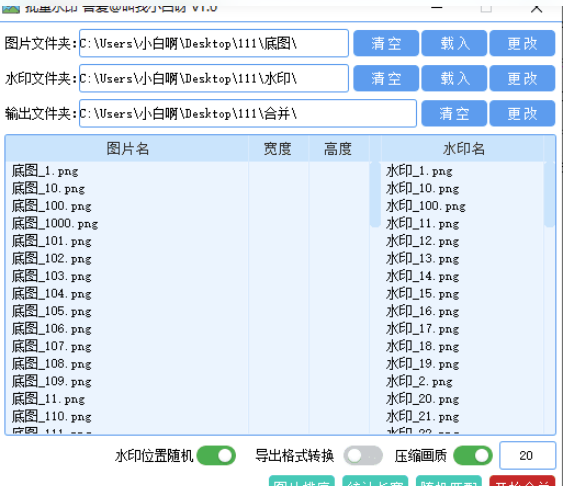This screenshot has height=486, width=563.
Task: Click the 水印名 column header
Action: [463, 149]
